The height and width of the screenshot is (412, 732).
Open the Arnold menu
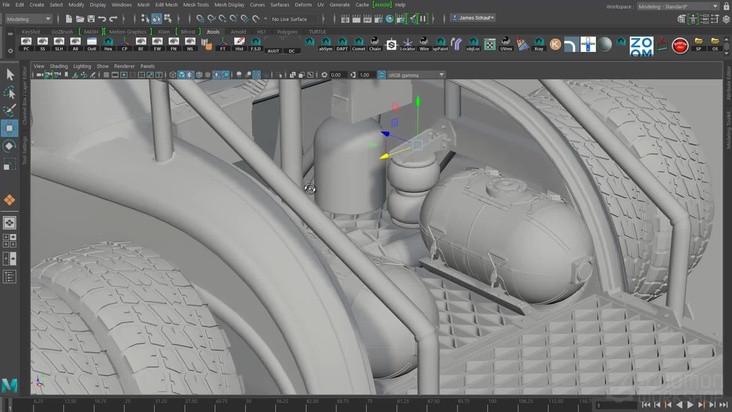point(382,5)
